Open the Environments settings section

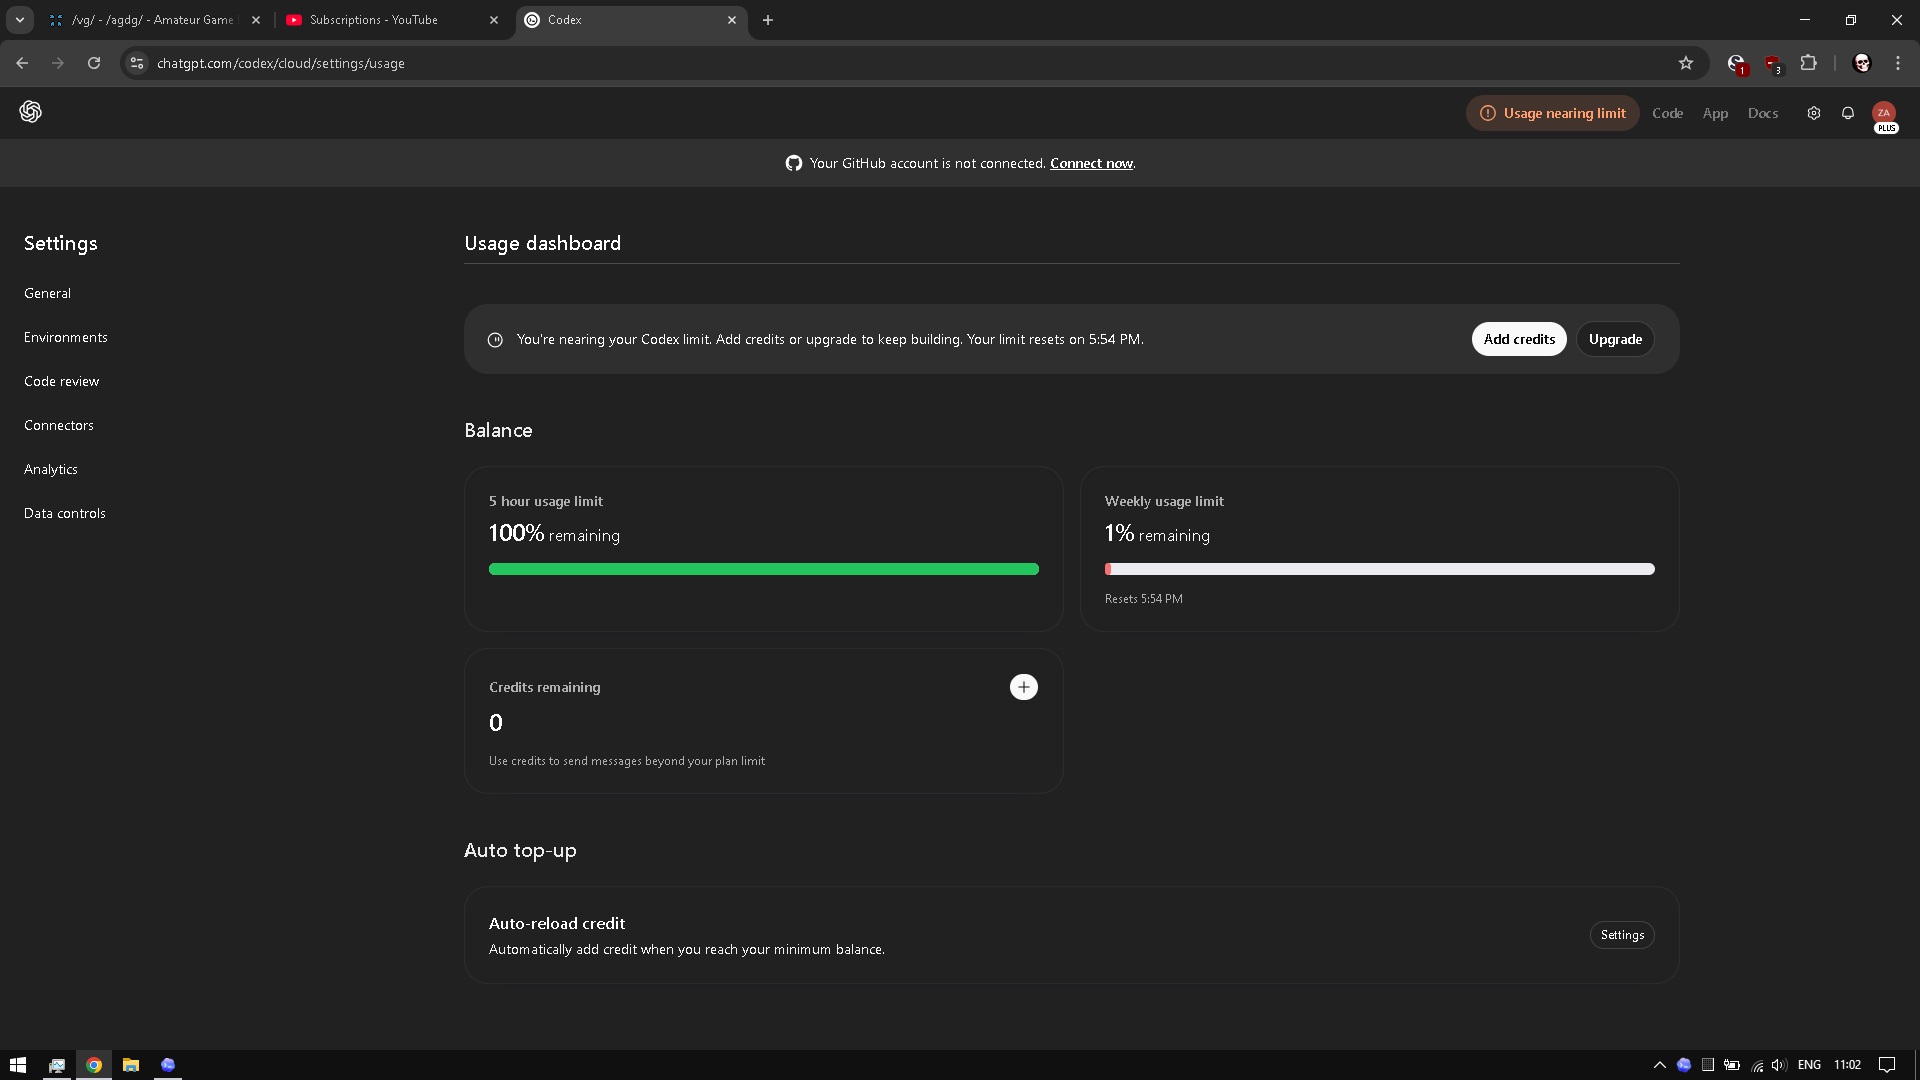pyautogui.click(x=66, y=337)
